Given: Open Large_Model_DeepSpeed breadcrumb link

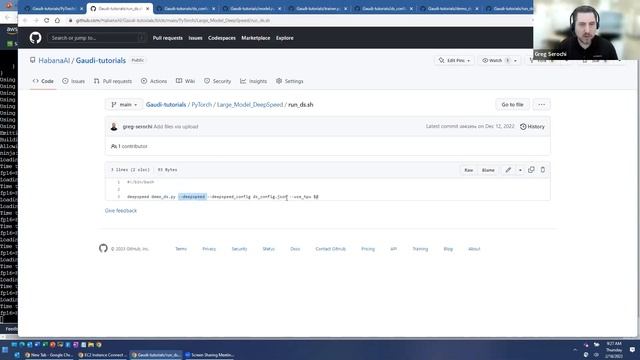Looking at the screenshot, I should click(x=250, y=105).
